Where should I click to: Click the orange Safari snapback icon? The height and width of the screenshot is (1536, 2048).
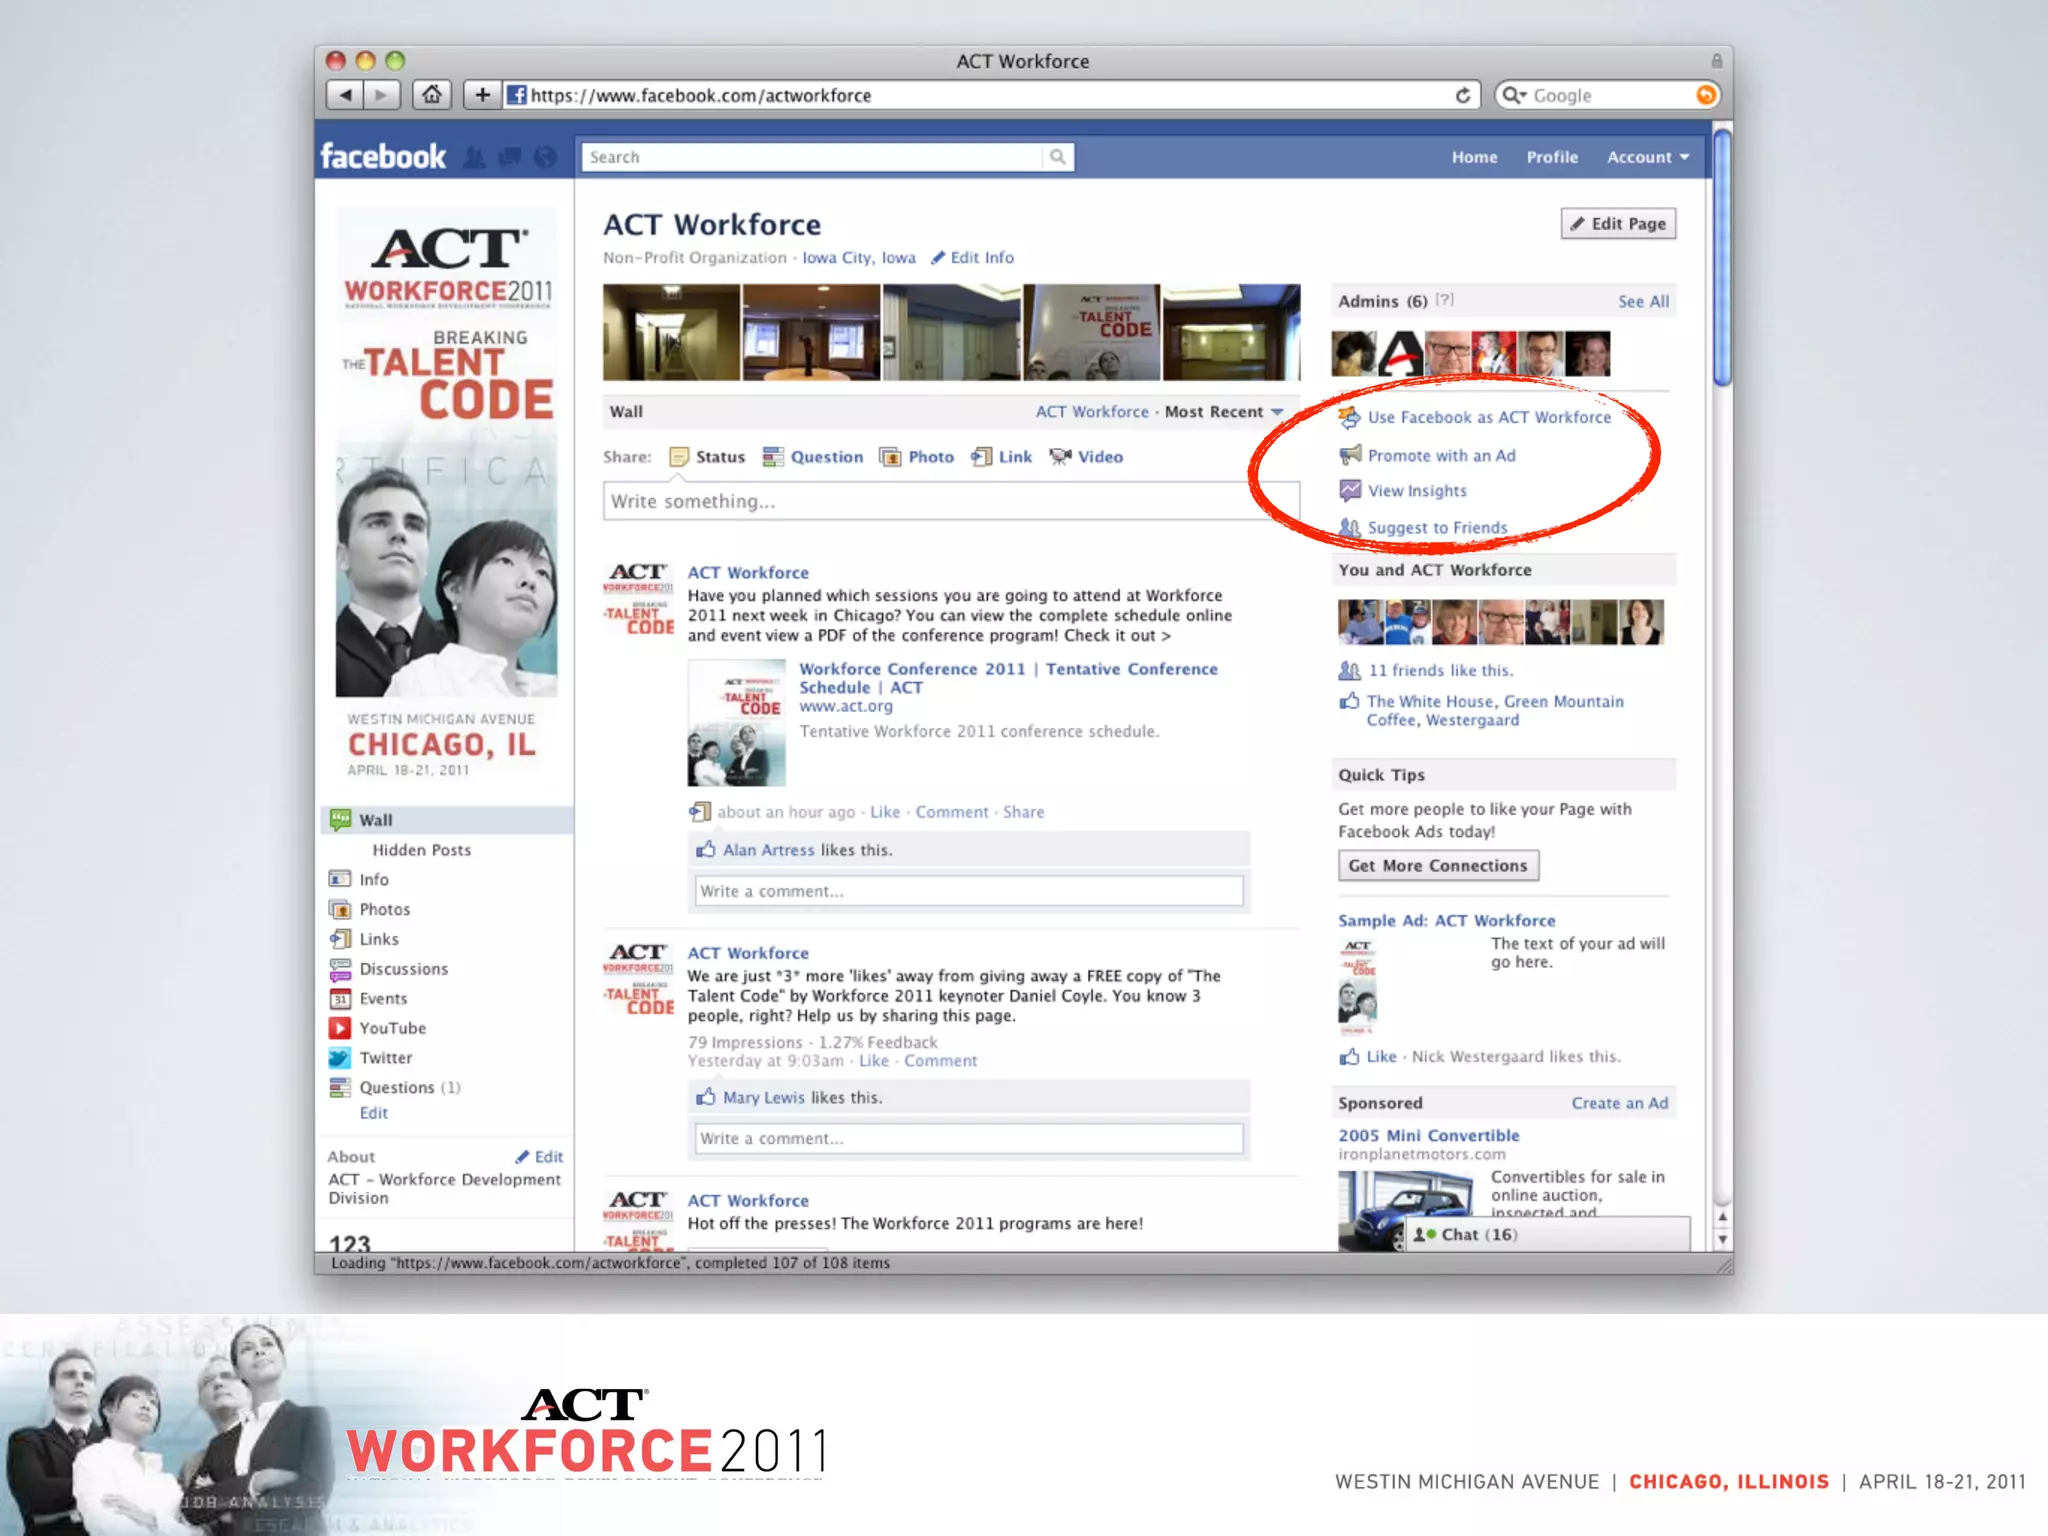click(1706, 95)
